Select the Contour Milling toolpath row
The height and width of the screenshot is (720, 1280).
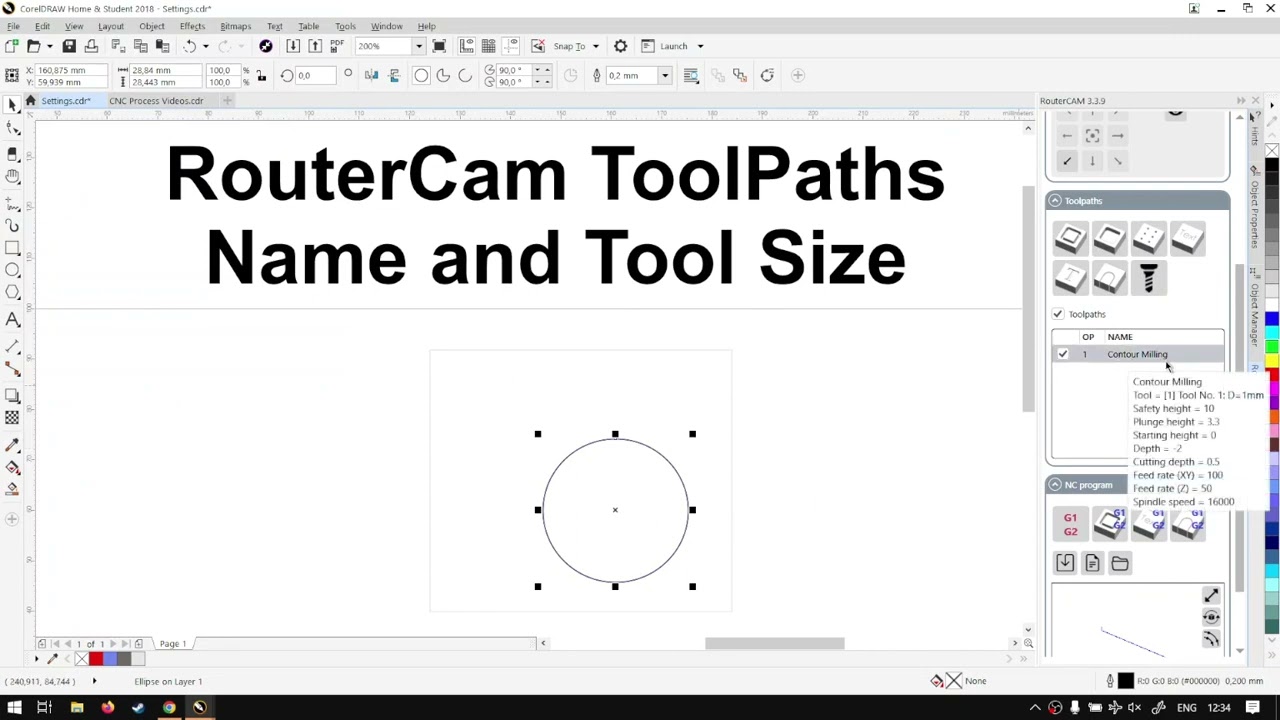pos(1137,354)
